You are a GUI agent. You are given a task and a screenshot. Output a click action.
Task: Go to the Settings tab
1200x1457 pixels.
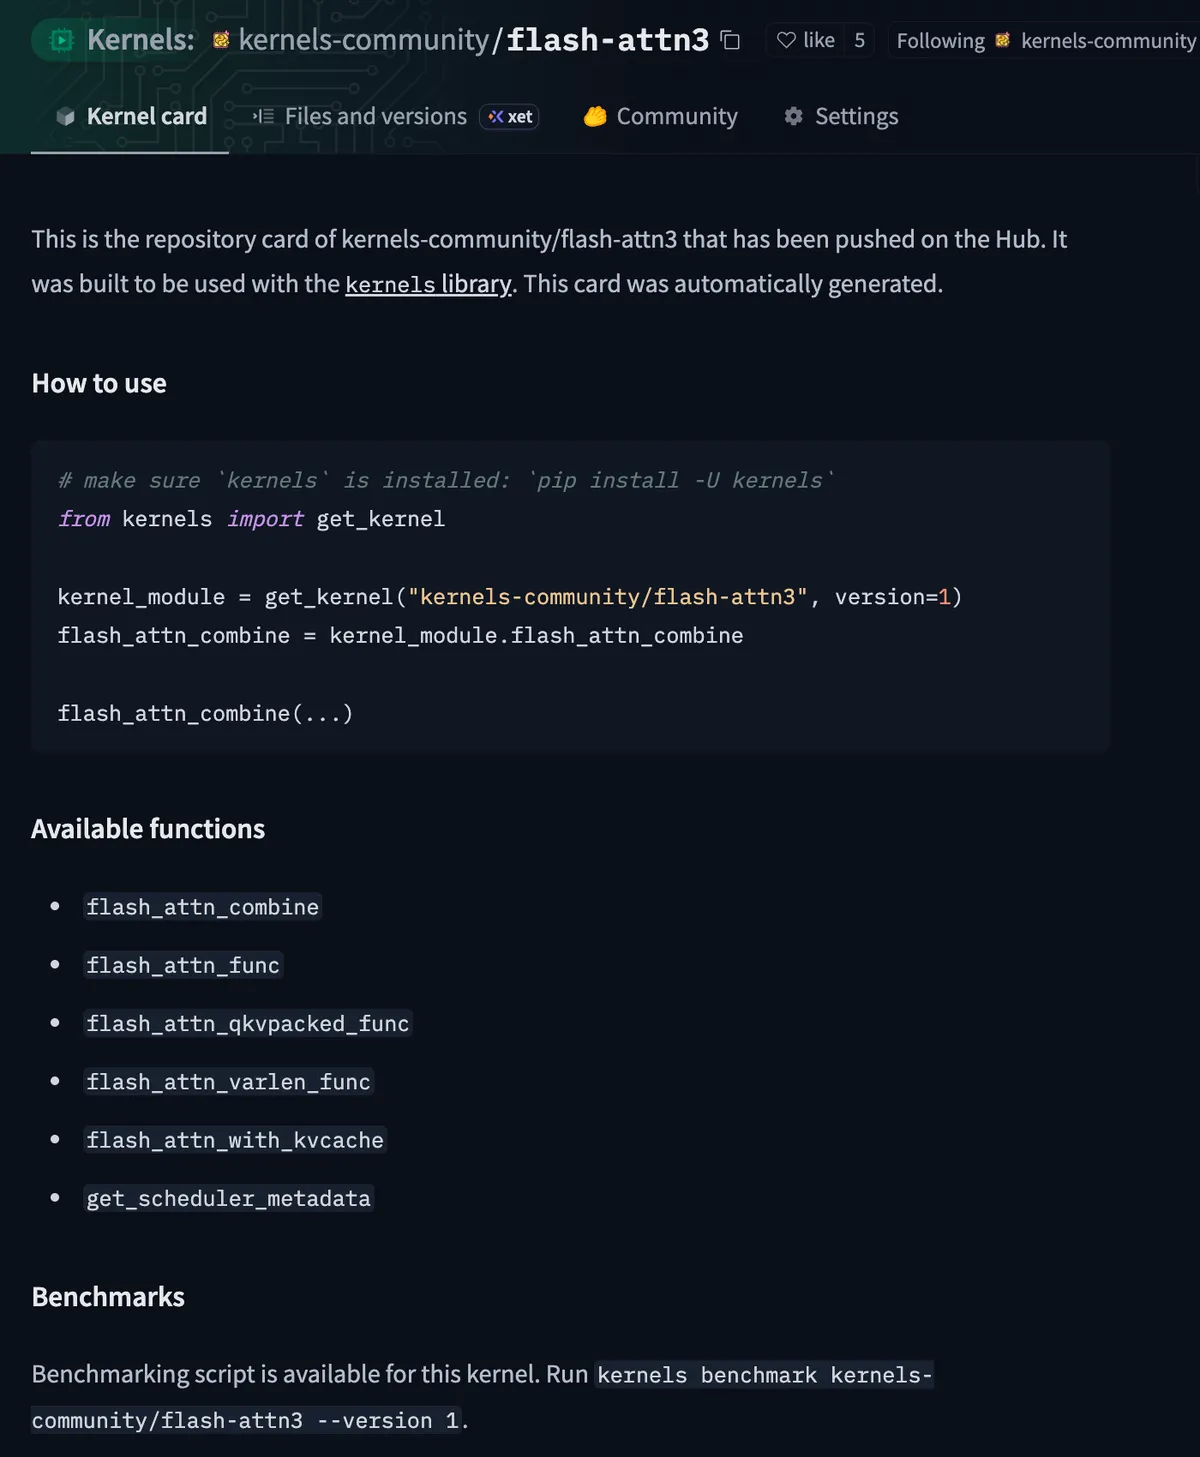point(841,117)
